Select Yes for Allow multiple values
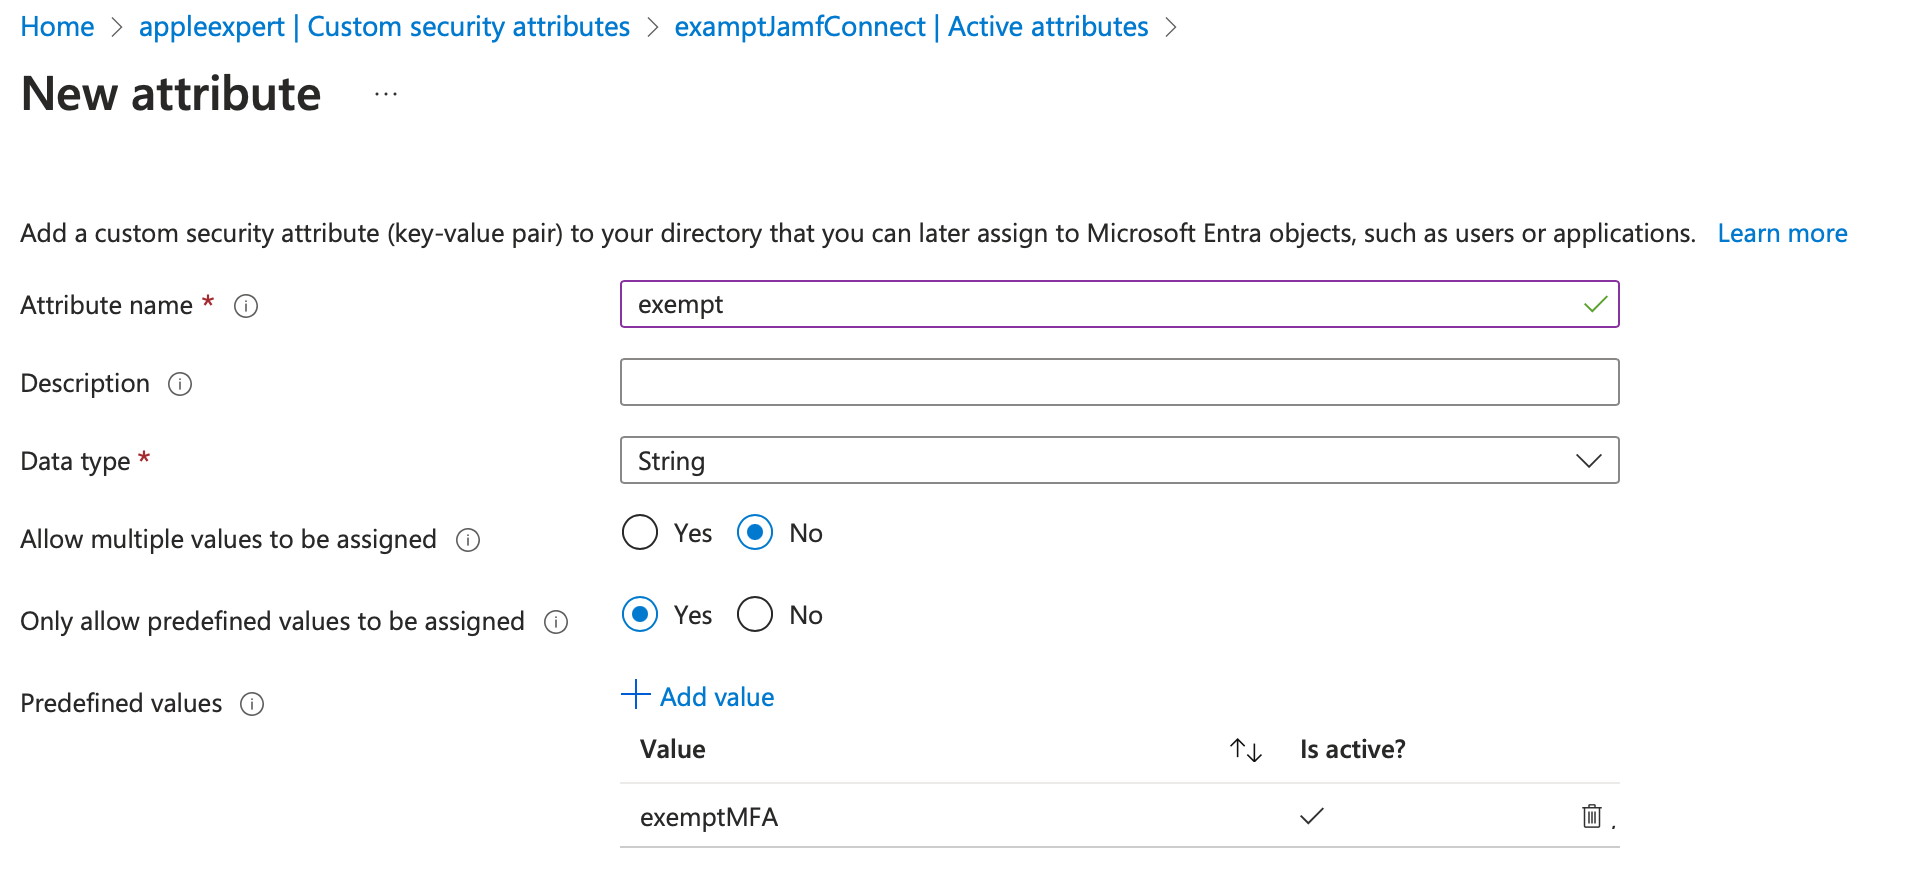The width and height of the screenshot is (1914, 884). (x=640, y=533)
